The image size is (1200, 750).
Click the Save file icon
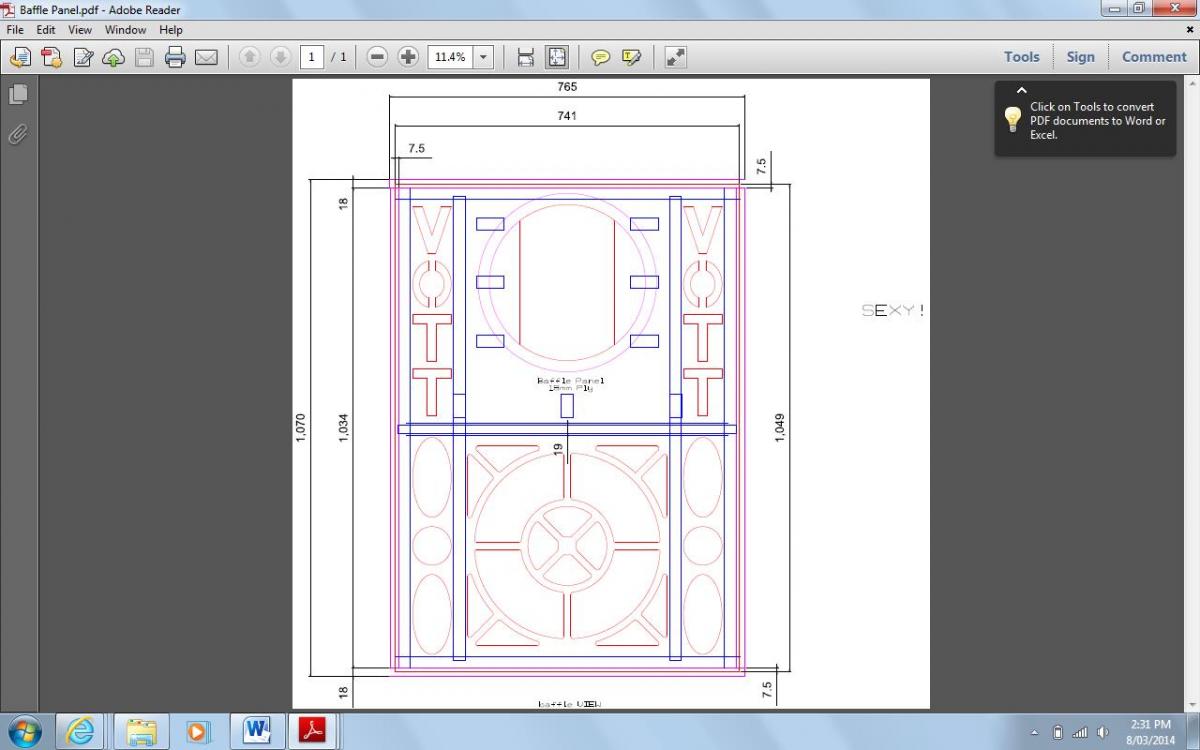click(x=144, y=57)
